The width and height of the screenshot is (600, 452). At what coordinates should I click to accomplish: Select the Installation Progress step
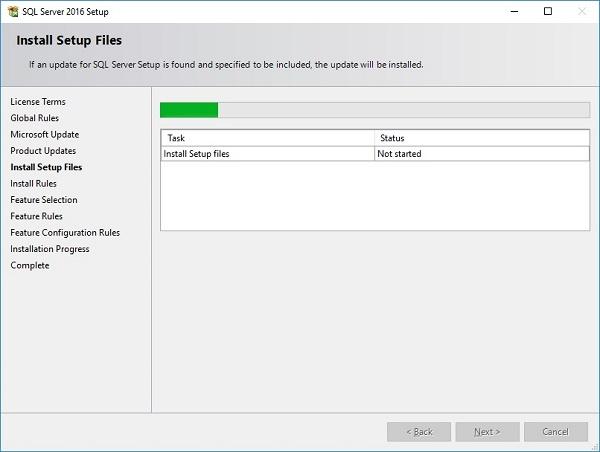pyautogui.click(x=50, y=249)
